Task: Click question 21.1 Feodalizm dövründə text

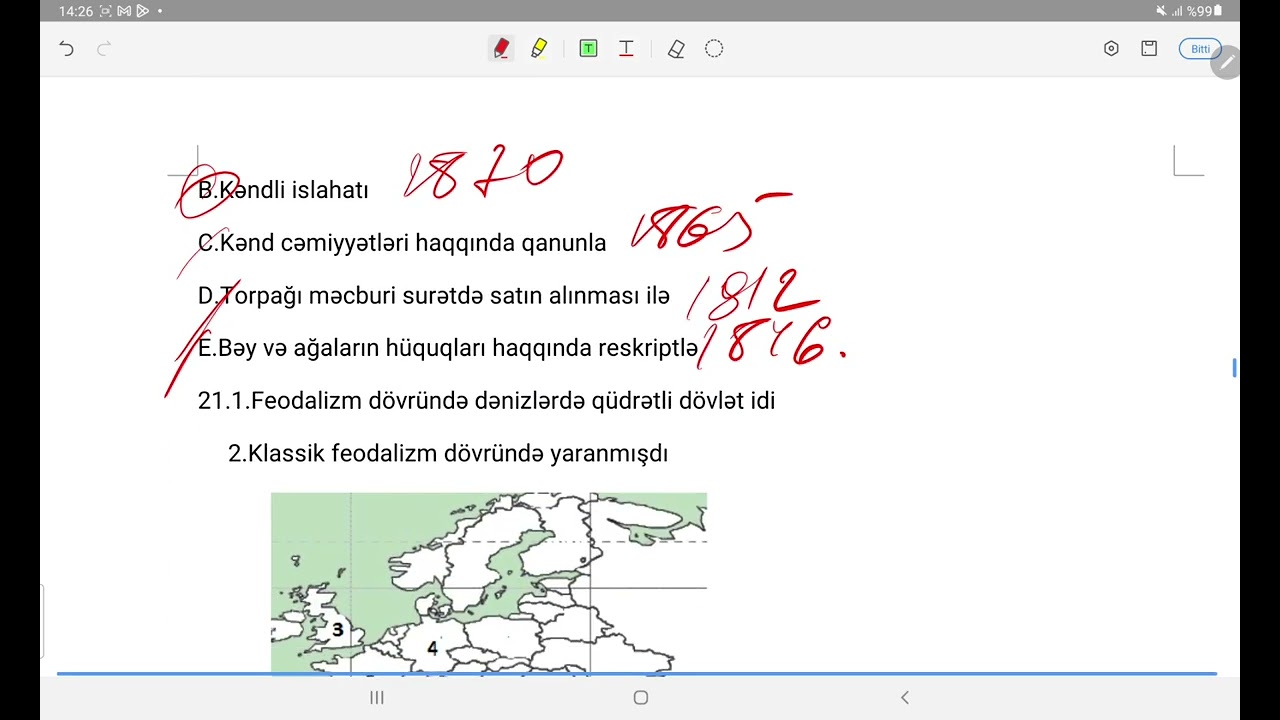Action: pyautogui.click(x=486, y=401)
